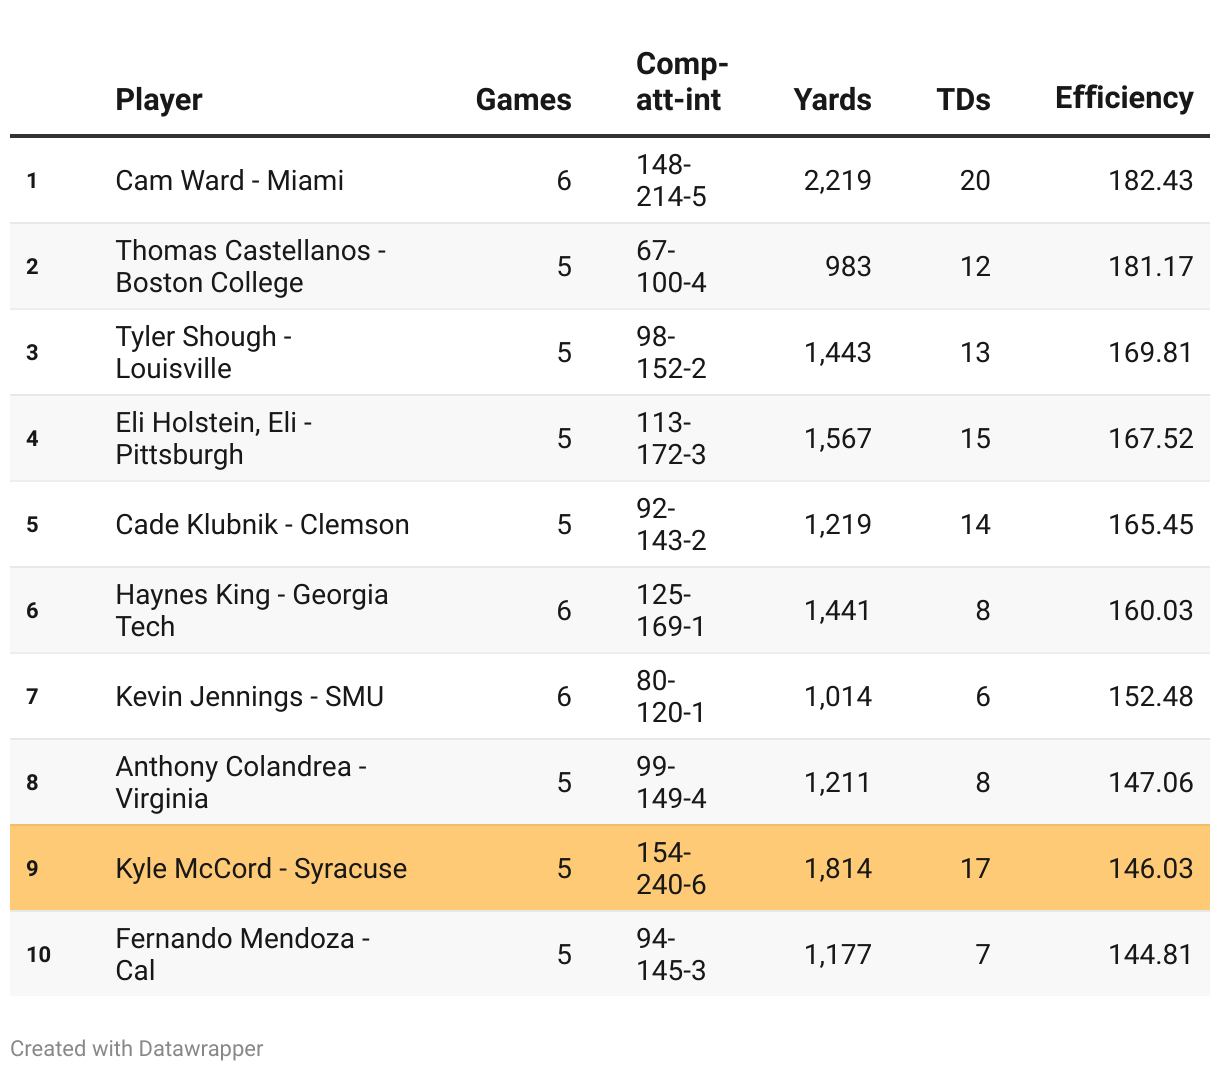
Task: Click the Cade Klubnik - Clemson player name
Action: 262,524
